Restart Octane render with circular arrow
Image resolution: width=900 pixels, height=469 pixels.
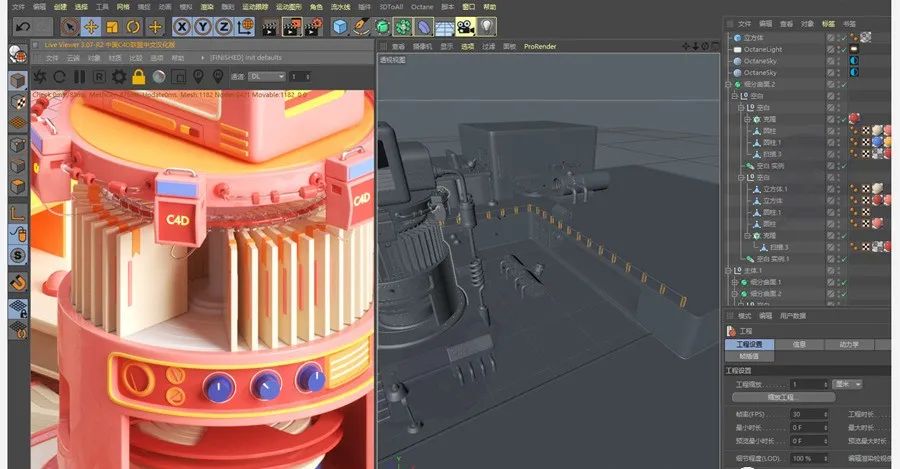(60, 76)
